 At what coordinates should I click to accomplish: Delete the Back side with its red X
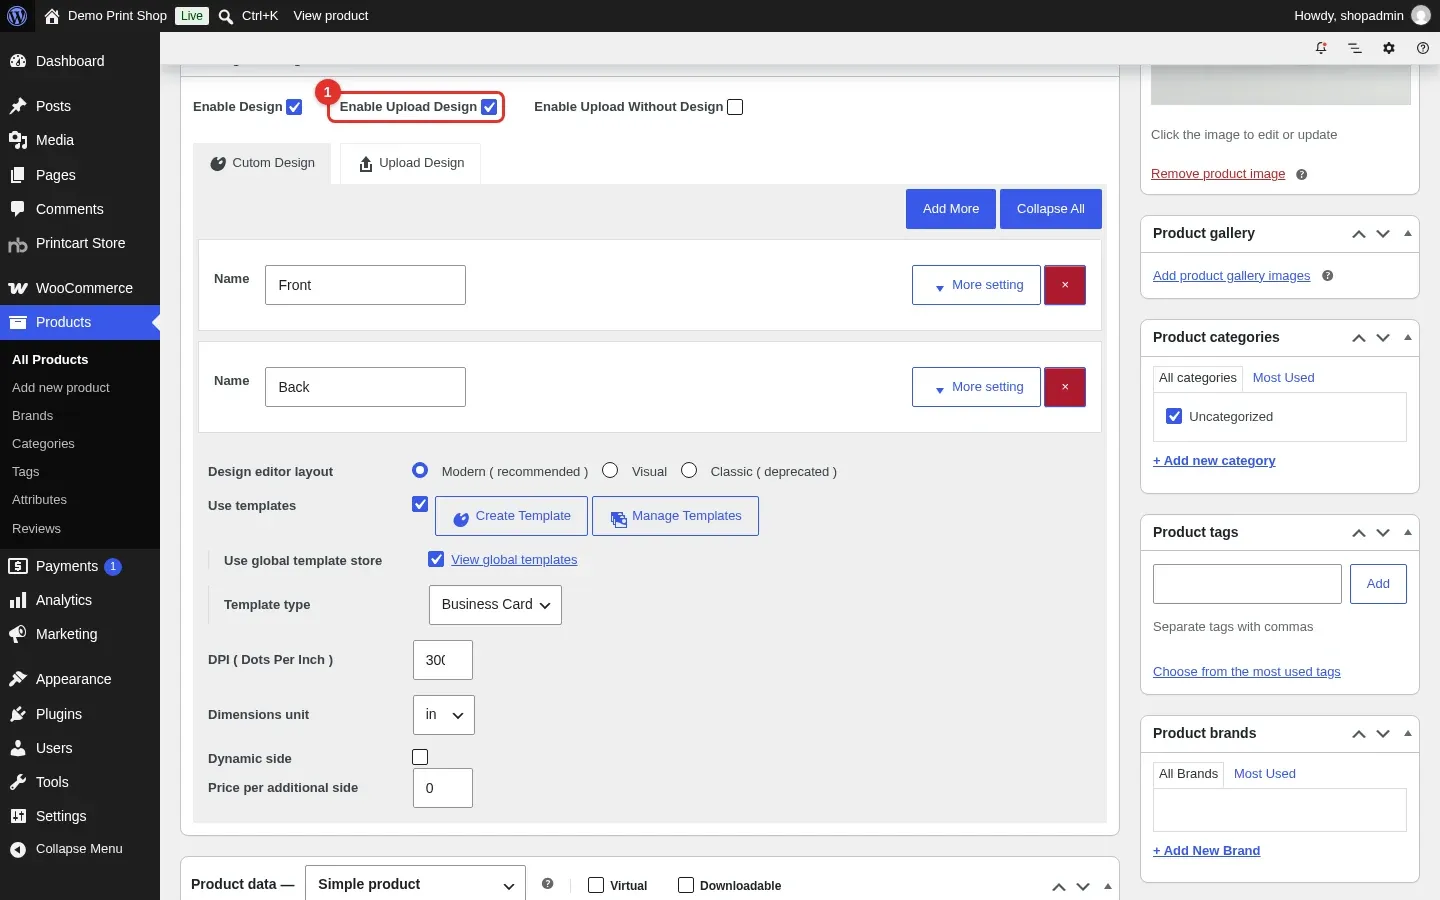1065,387
